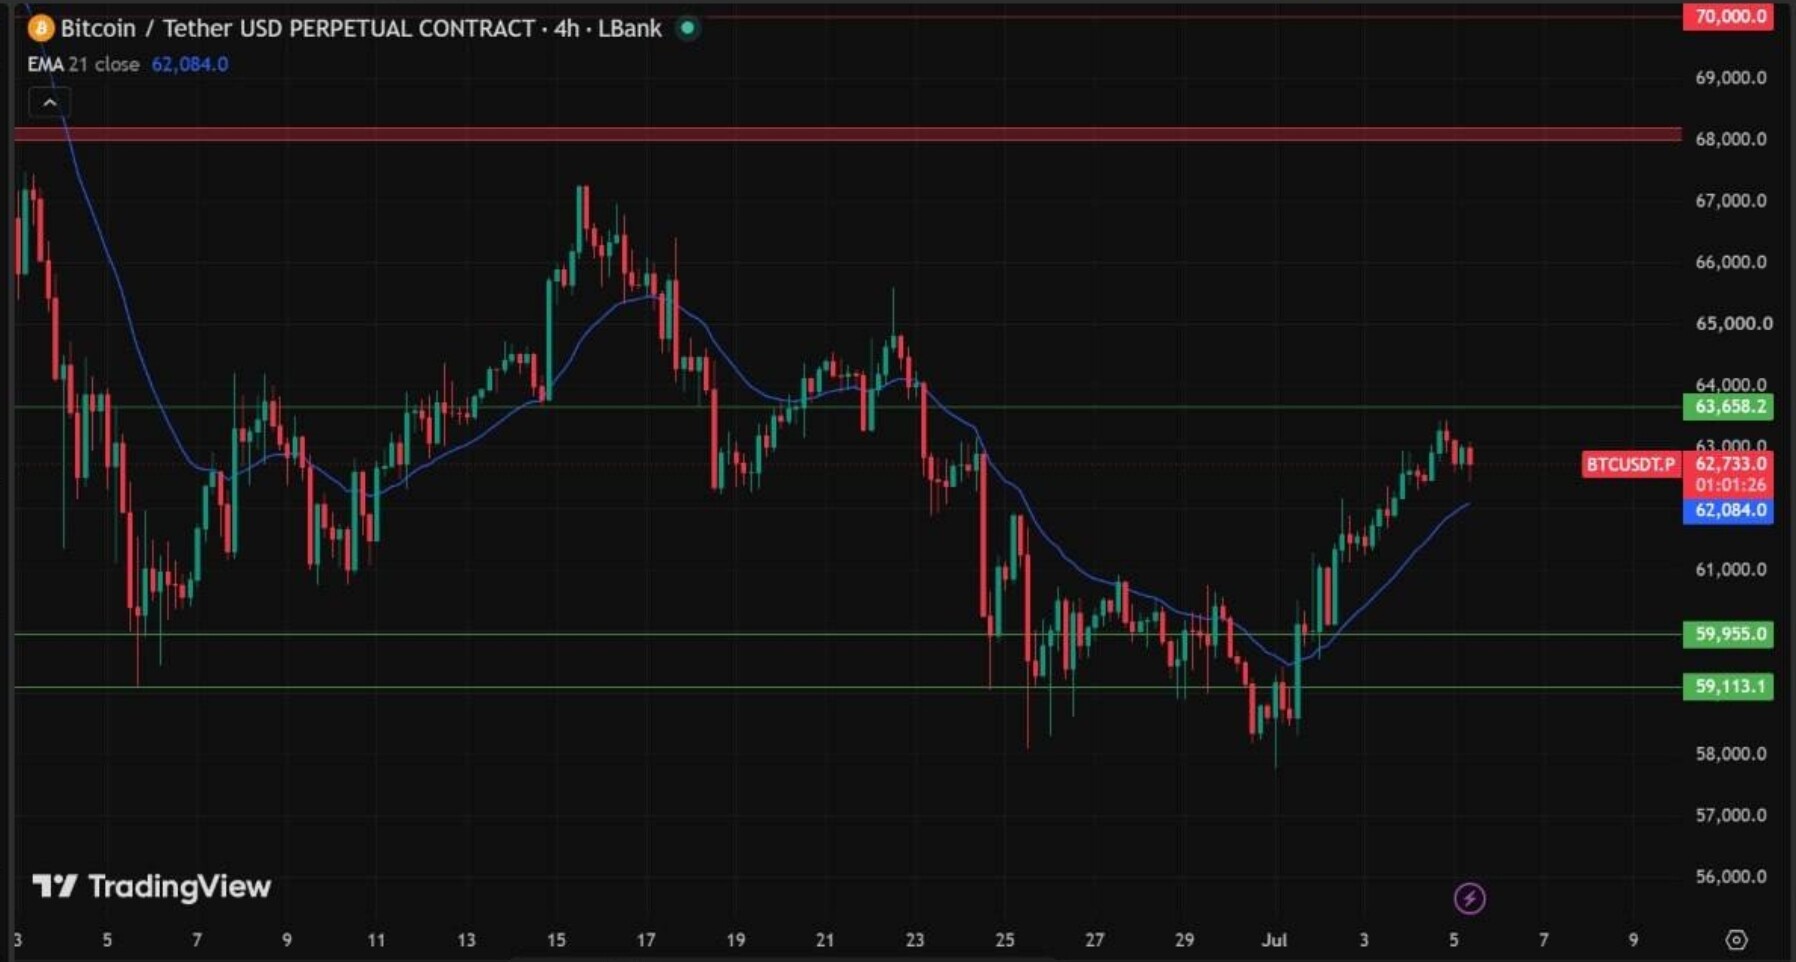
Task: Collapse the indicator legend chevron
Action: (x=50, y=102)
